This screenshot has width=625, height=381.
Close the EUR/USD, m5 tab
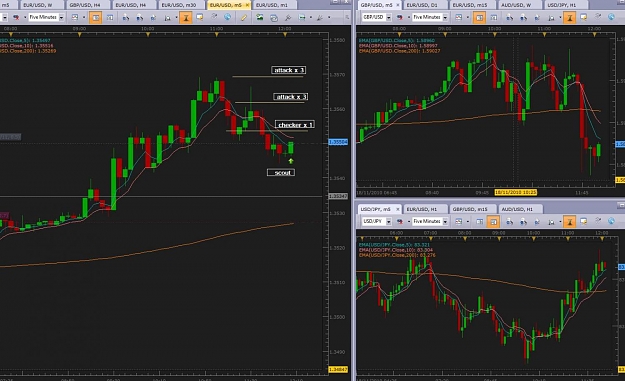pos(247,5)
